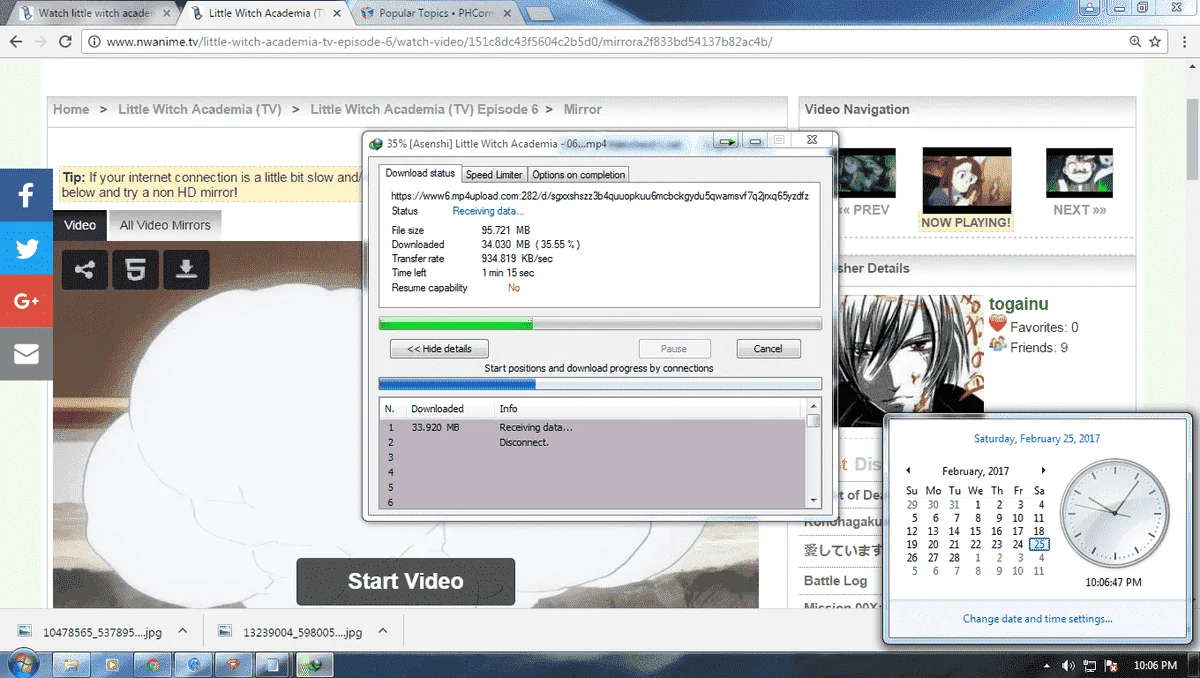Click the zoom magnifier in address bar
This screenshot has height=678, width=1200.
click(x=1135, y=42)
